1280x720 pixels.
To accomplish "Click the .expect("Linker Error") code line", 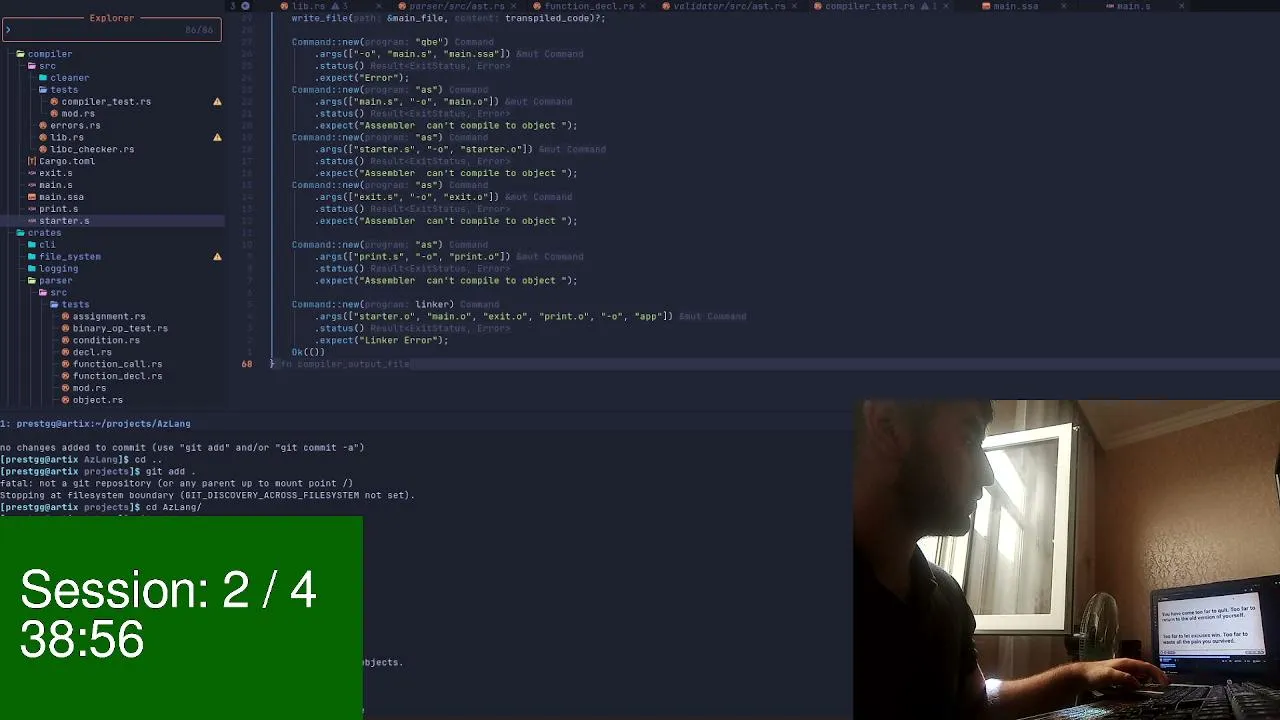I will coord(382,340).
